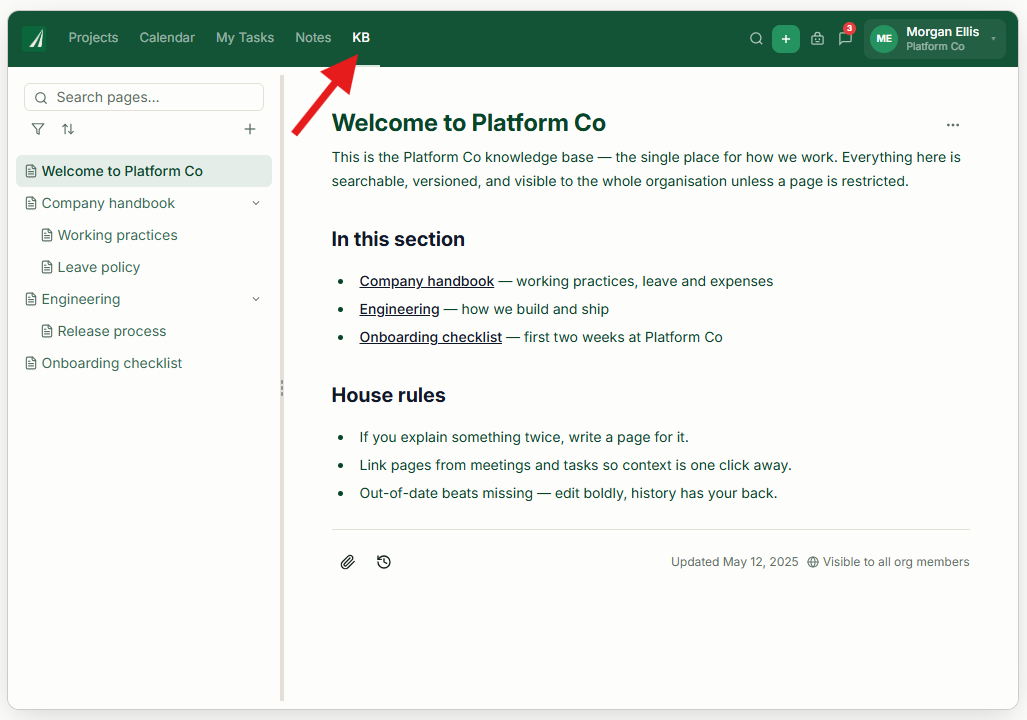Click the globe visibility icon
This screenshot has height=720, width=1027.
[813, 562]
